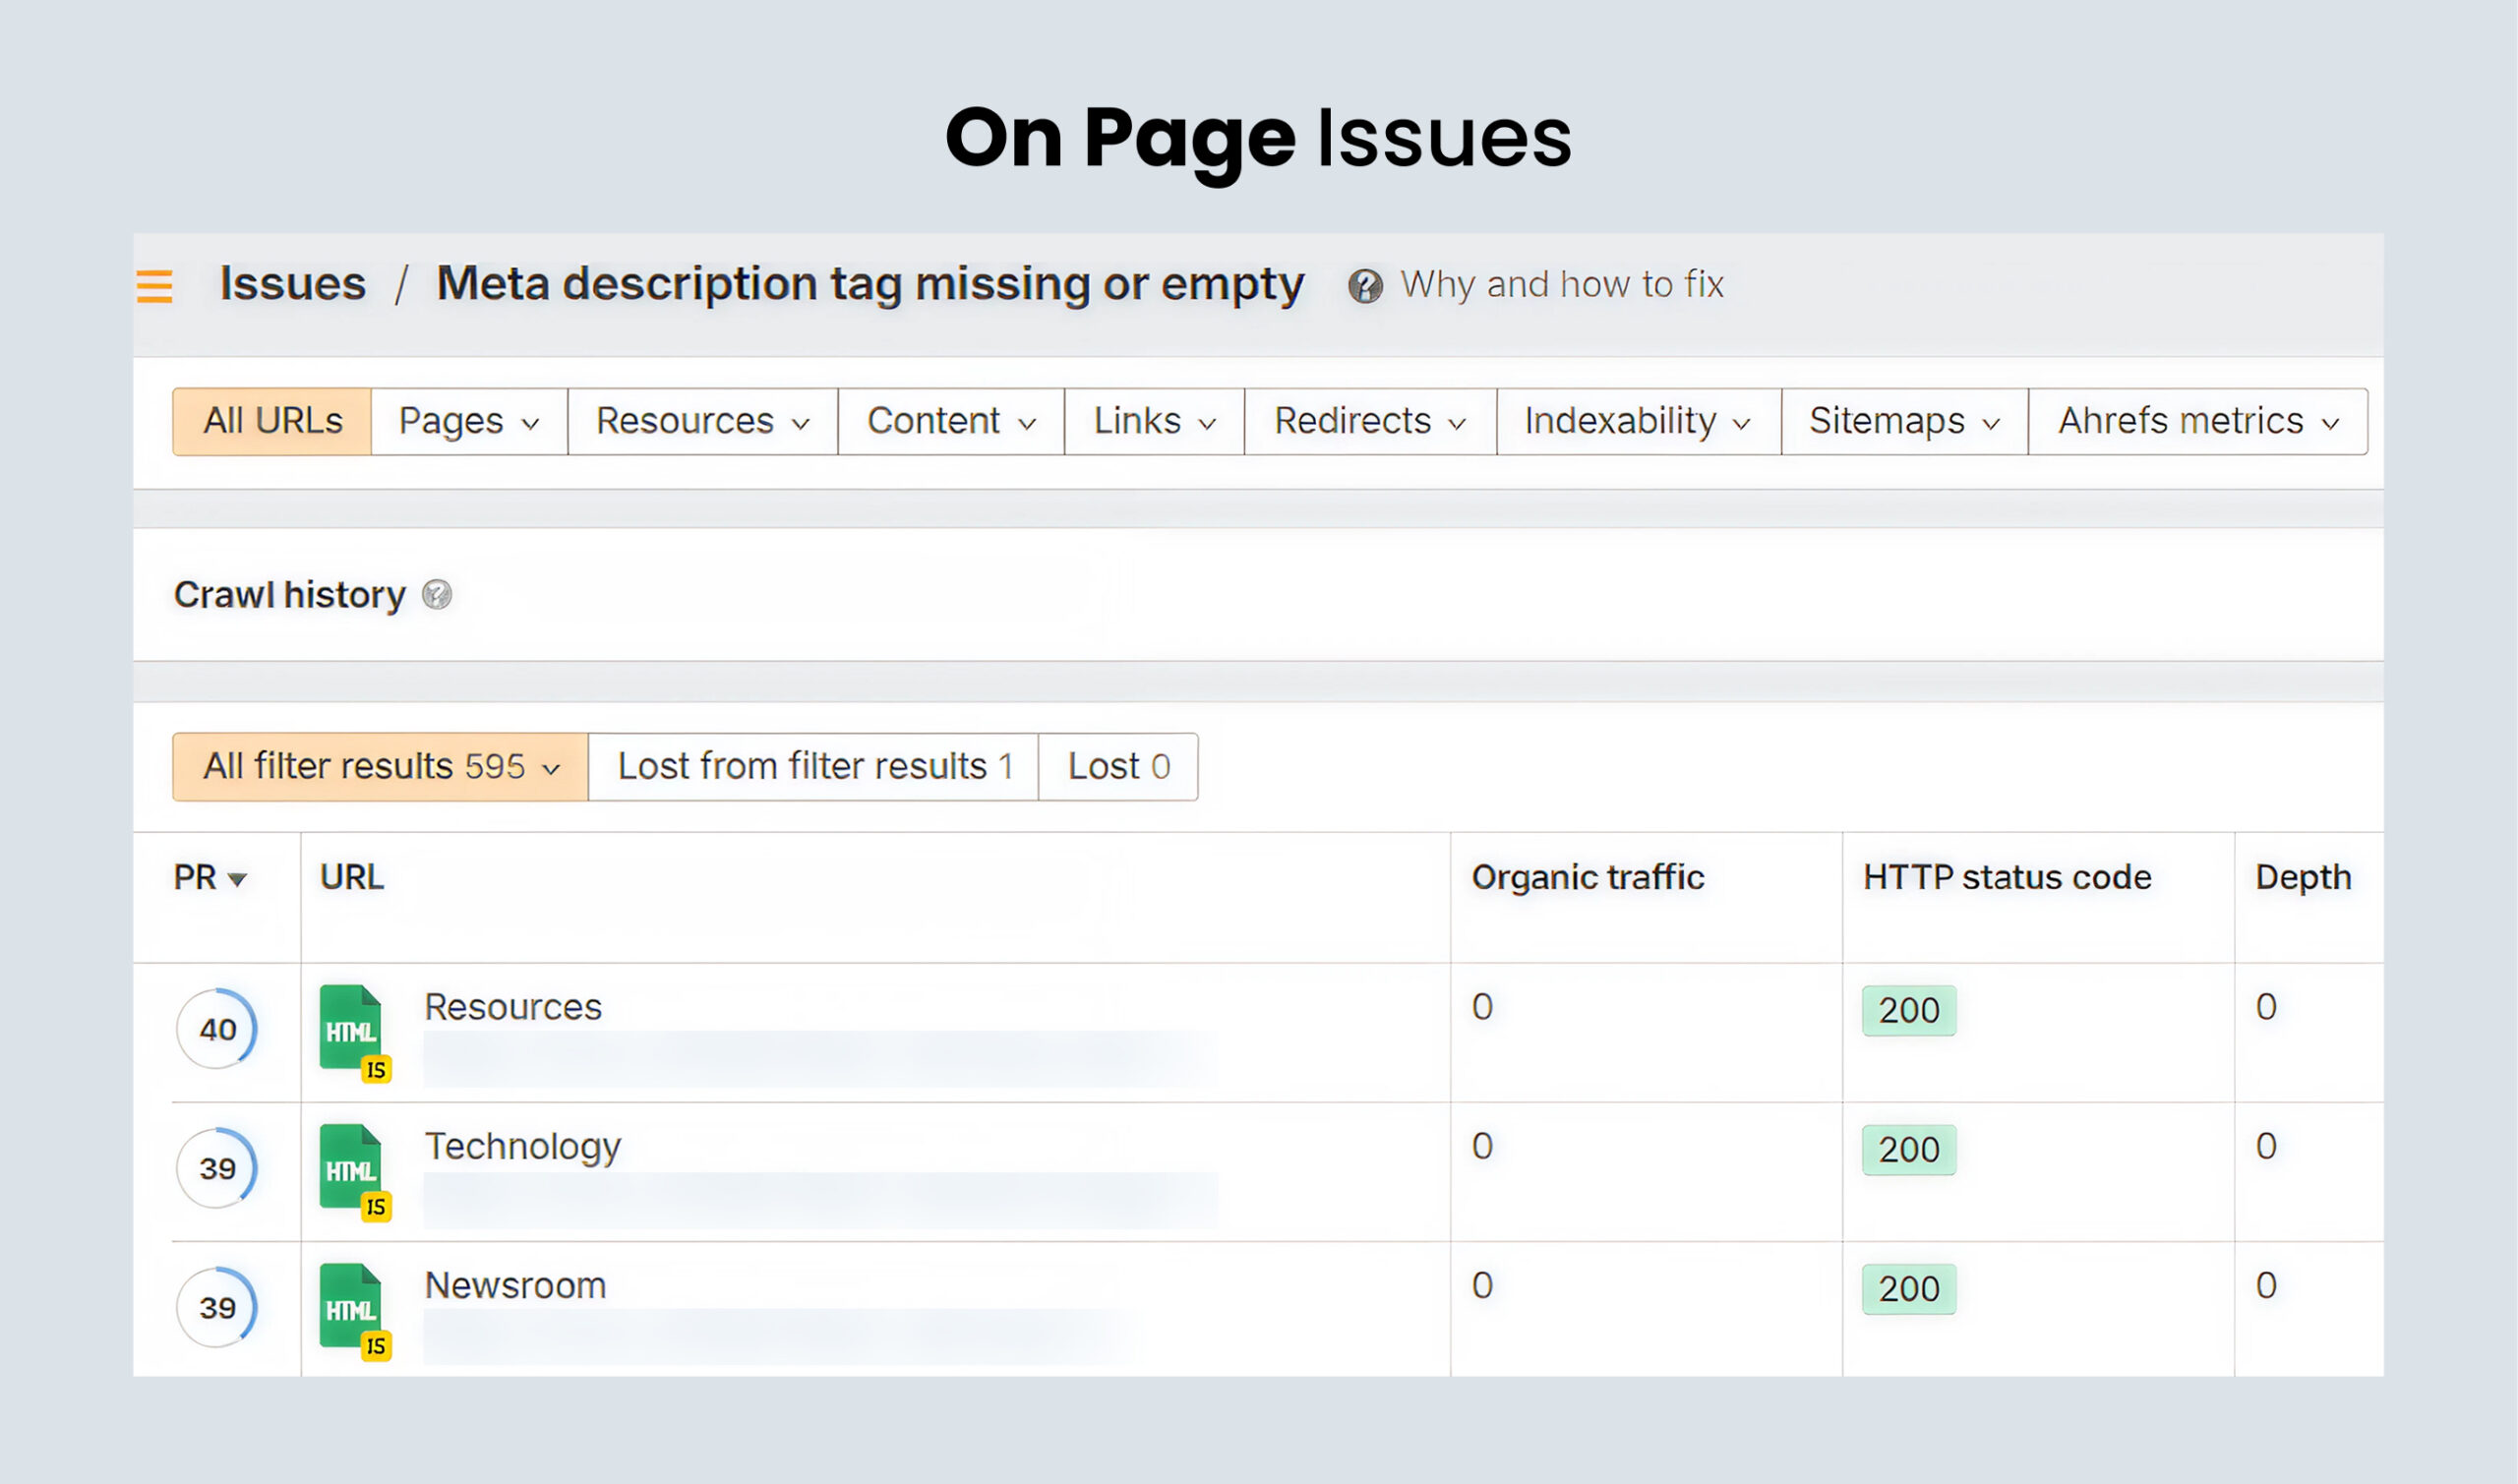Click the help icon next to Crawl history
Screen dimensions: 2518x1484
437,594
